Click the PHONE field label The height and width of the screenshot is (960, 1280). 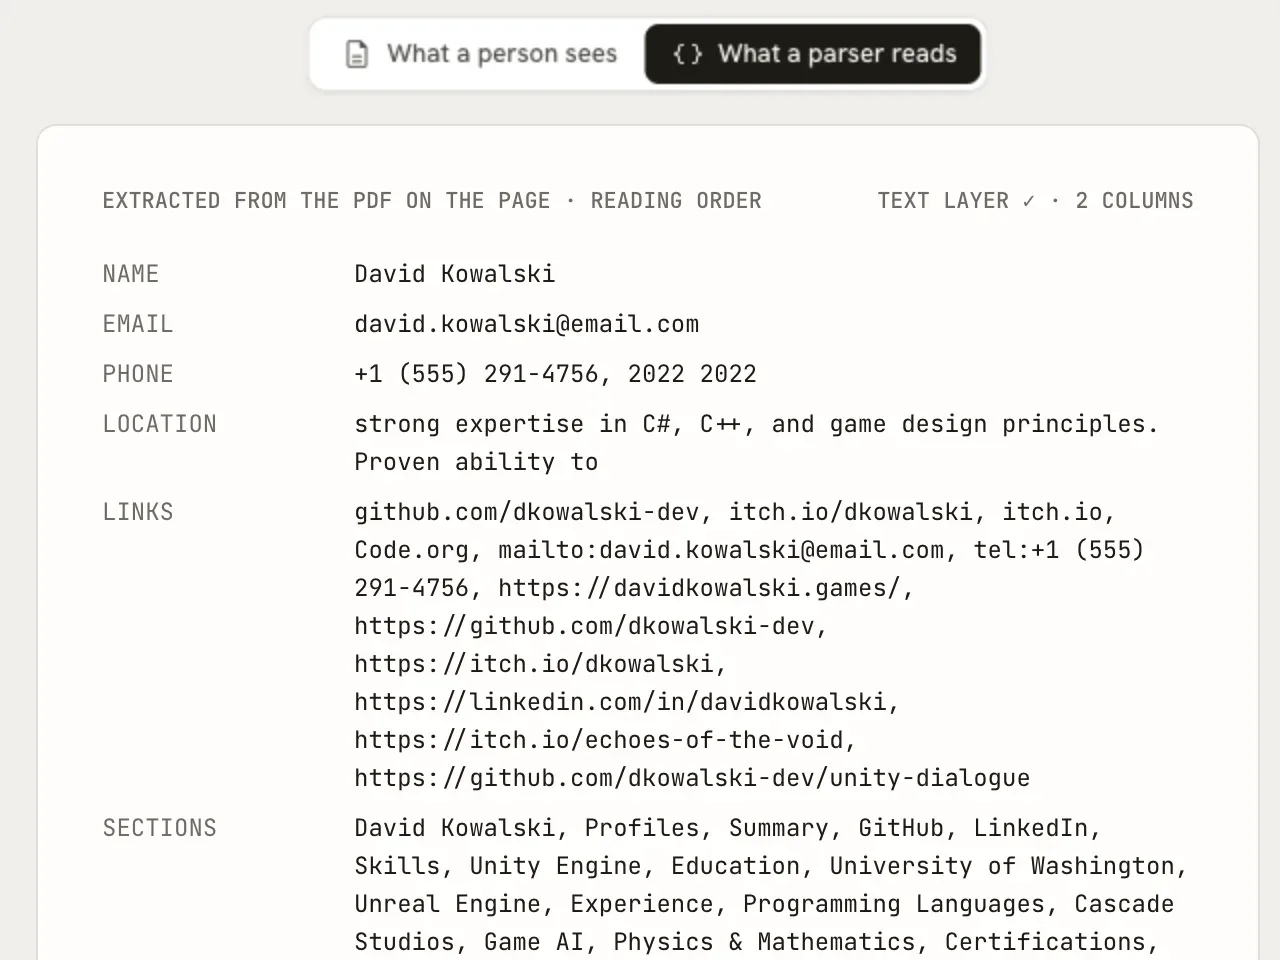pos(138,374)
